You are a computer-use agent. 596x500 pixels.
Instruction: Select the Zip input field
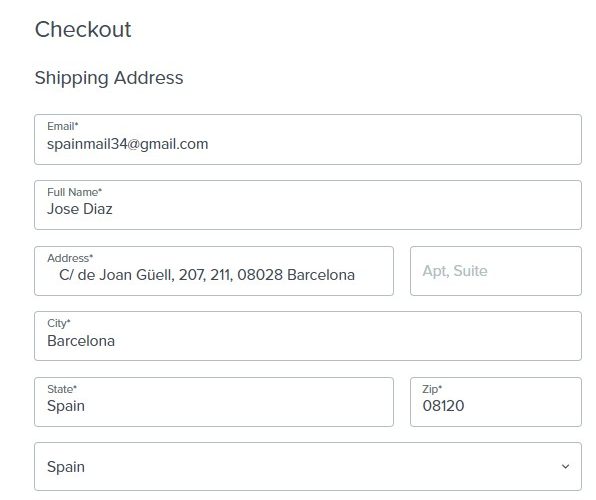click(x=496, y=402)
